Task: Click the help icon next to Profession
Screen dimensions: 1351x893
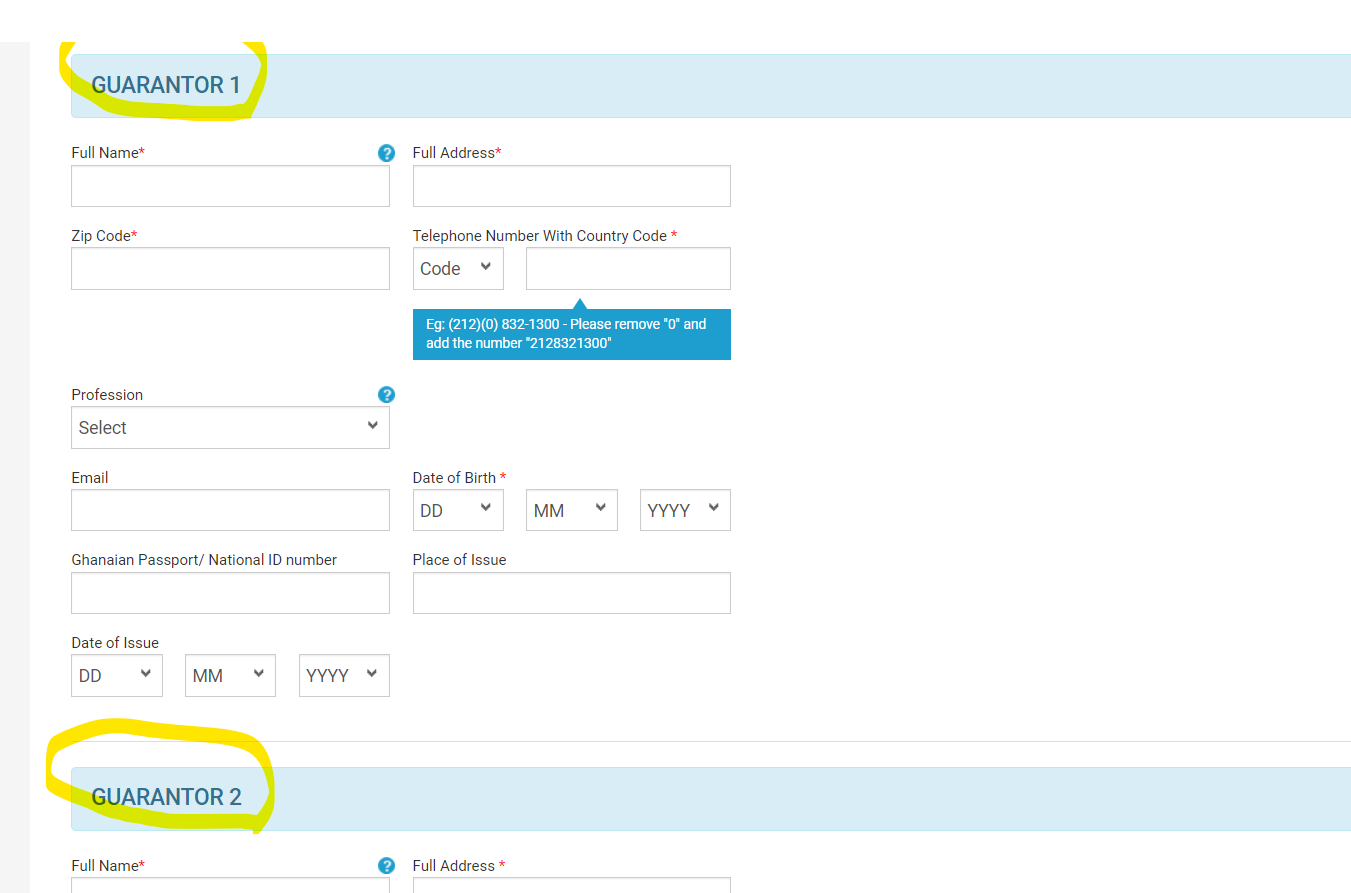Action: point(386,395)
